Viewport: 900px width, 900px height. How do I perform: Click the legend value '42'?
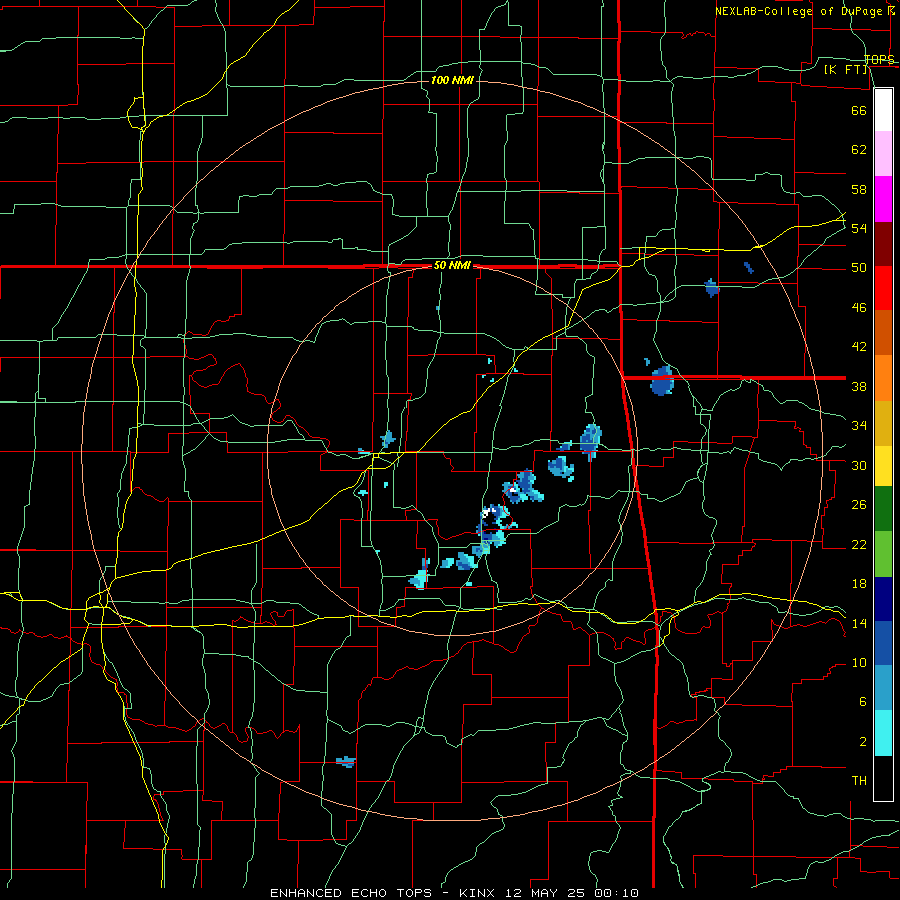(x=859, y=347)
